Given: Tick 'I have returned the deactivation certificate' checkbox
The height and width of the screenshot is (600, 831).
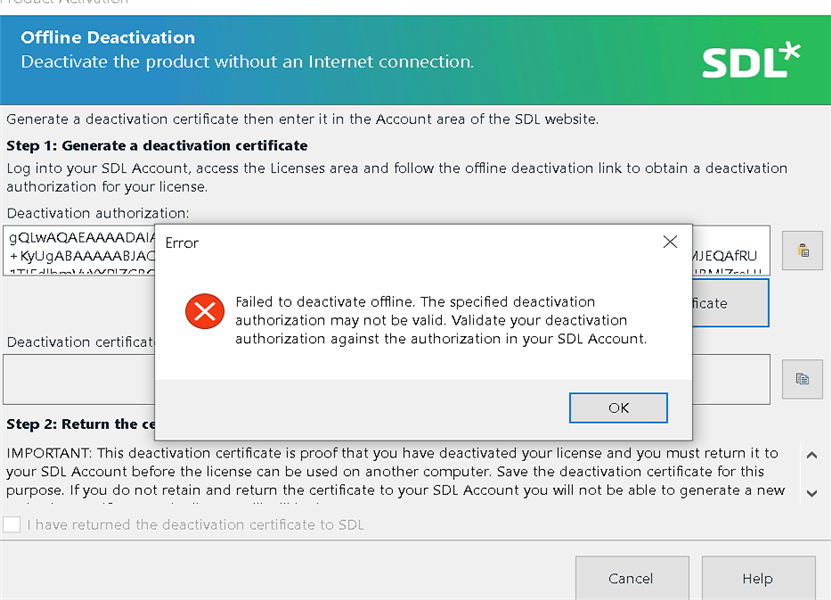Looking at the screenshot, I should [12, 525].
